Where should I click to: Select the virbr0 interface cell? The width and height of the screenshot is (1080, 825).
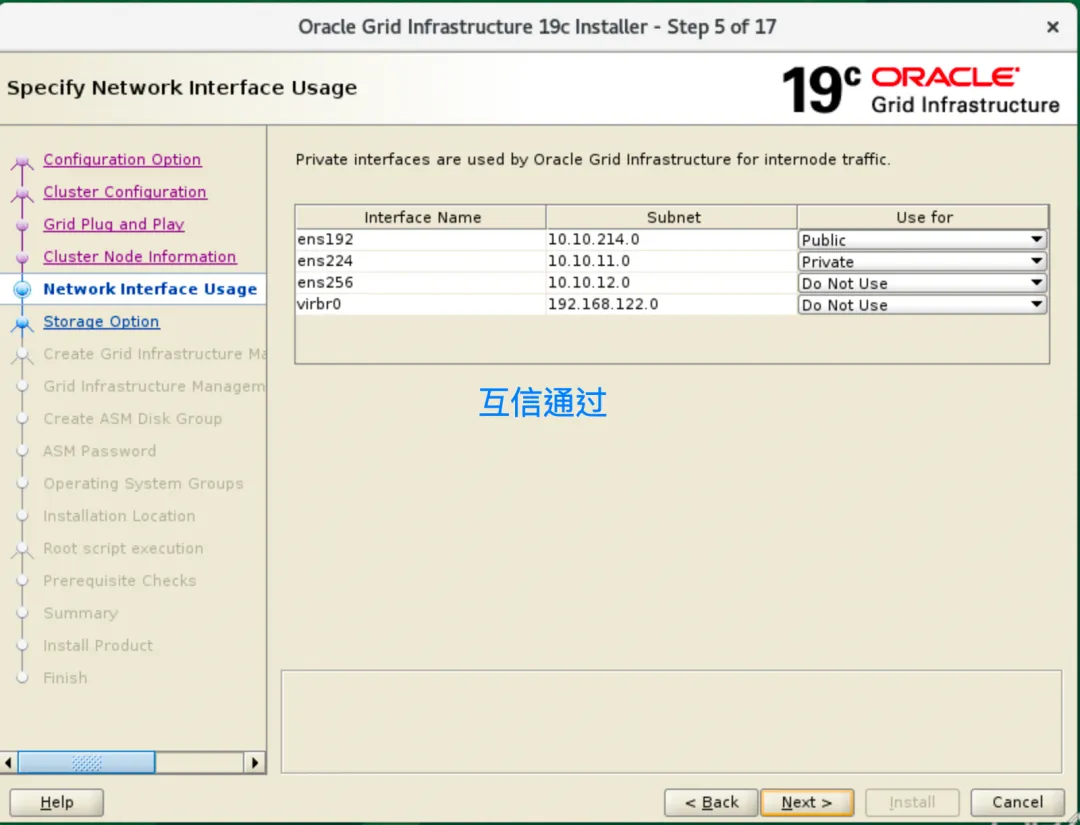click(x=421, y=304)
